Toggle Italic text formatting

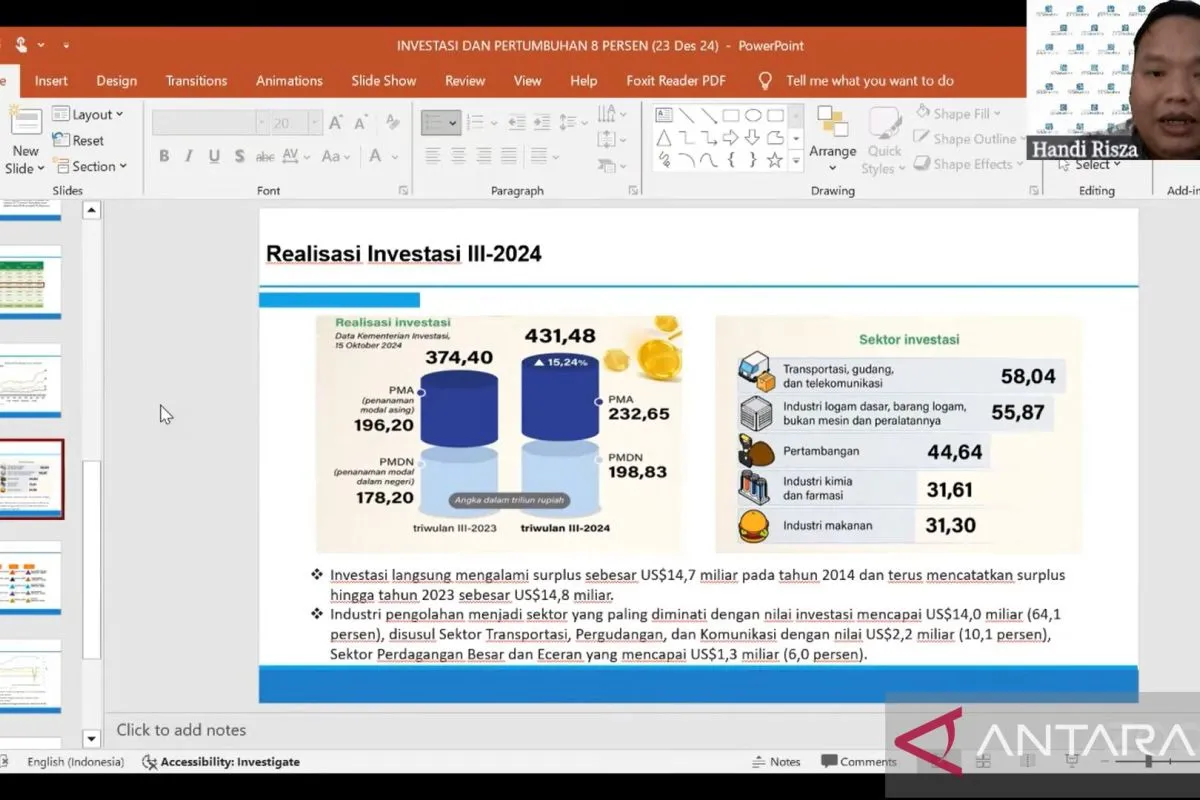188,156
